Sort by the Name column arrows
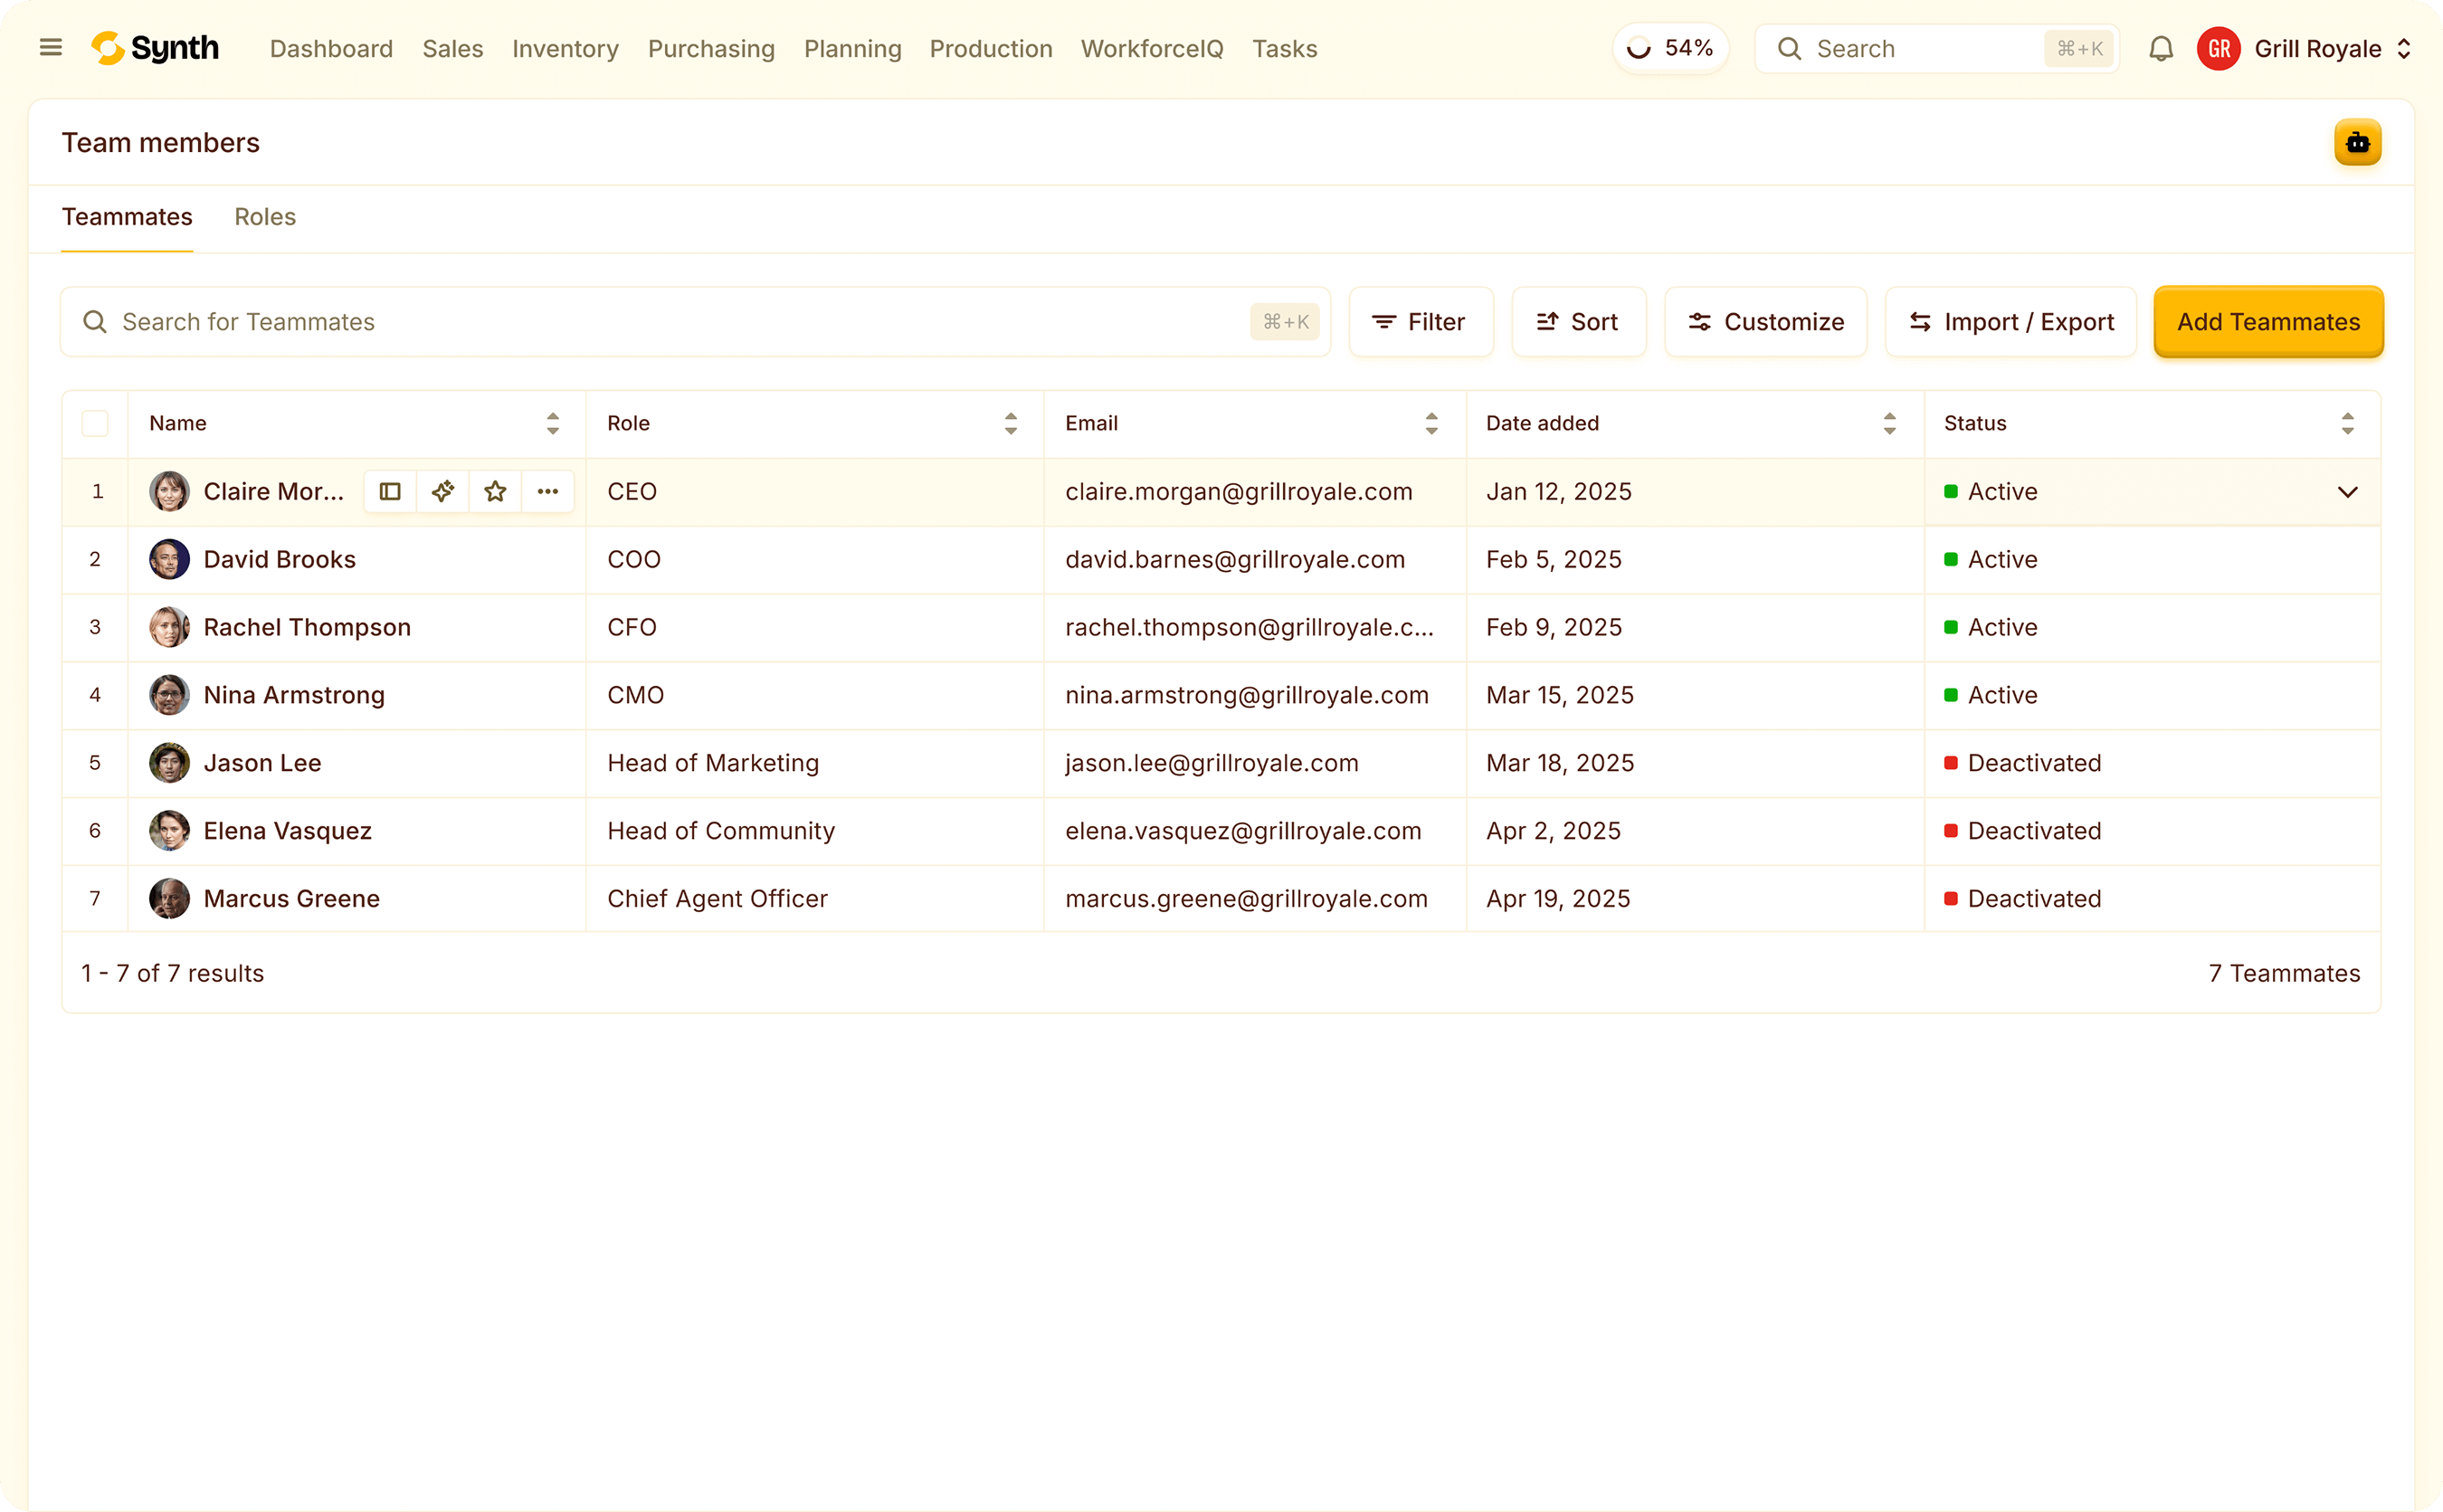 [553, 423]
